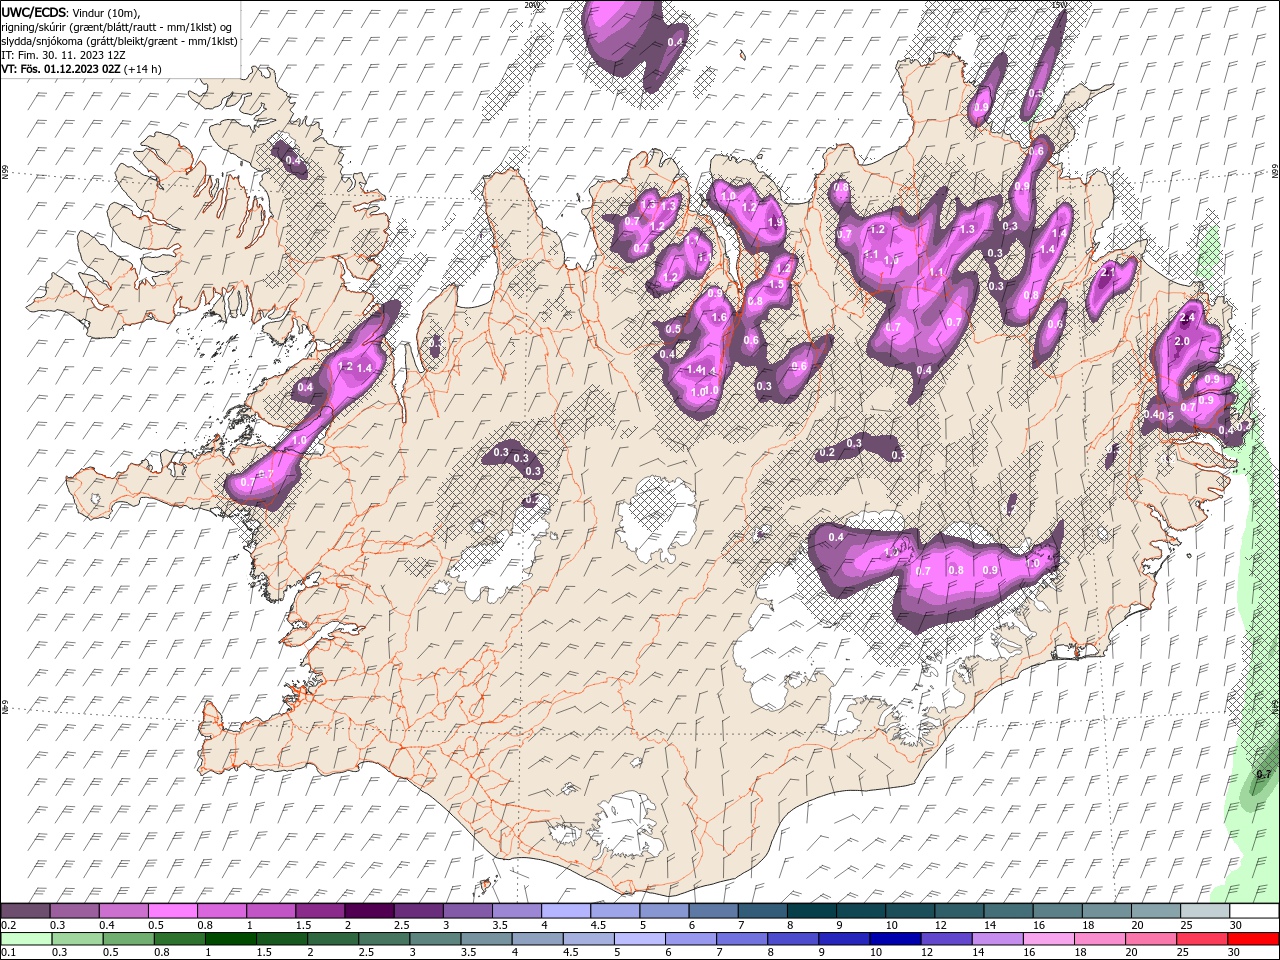Viewport: 1280px width, 960px height.
Task: Click the 2.1 snowfall value on map
Action: click(1107, 272)
